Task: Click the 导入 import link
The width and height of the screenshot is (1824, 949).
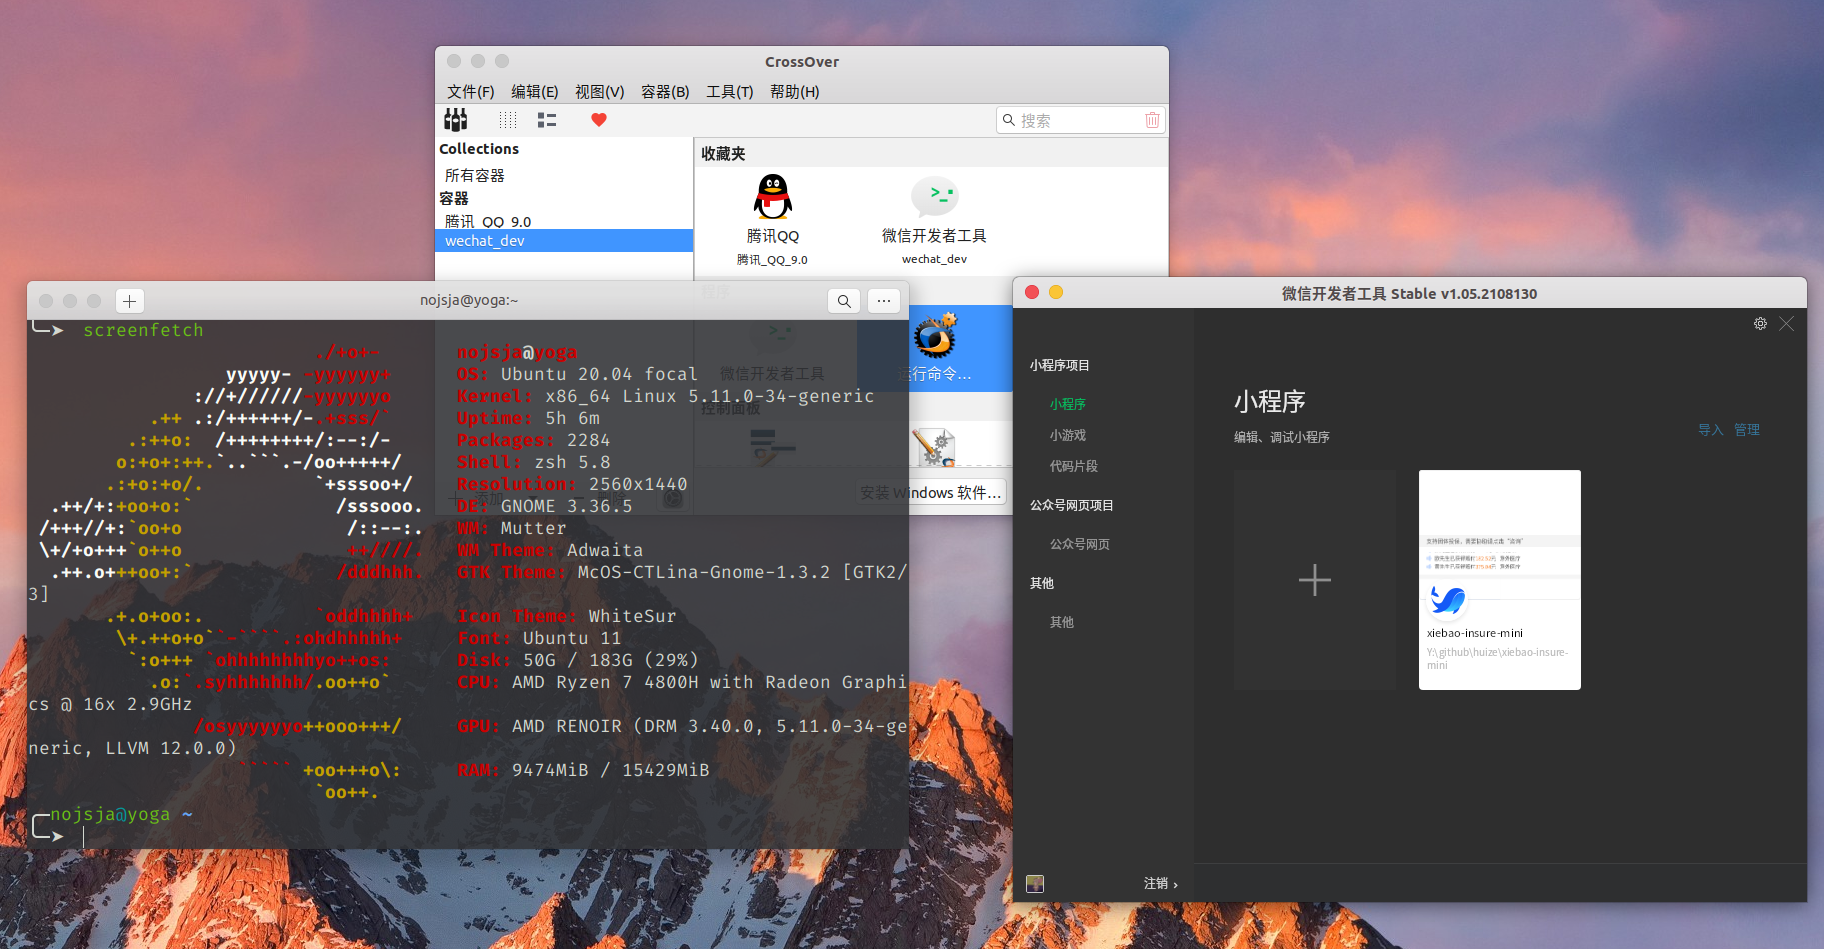Action: [1710, 429]
